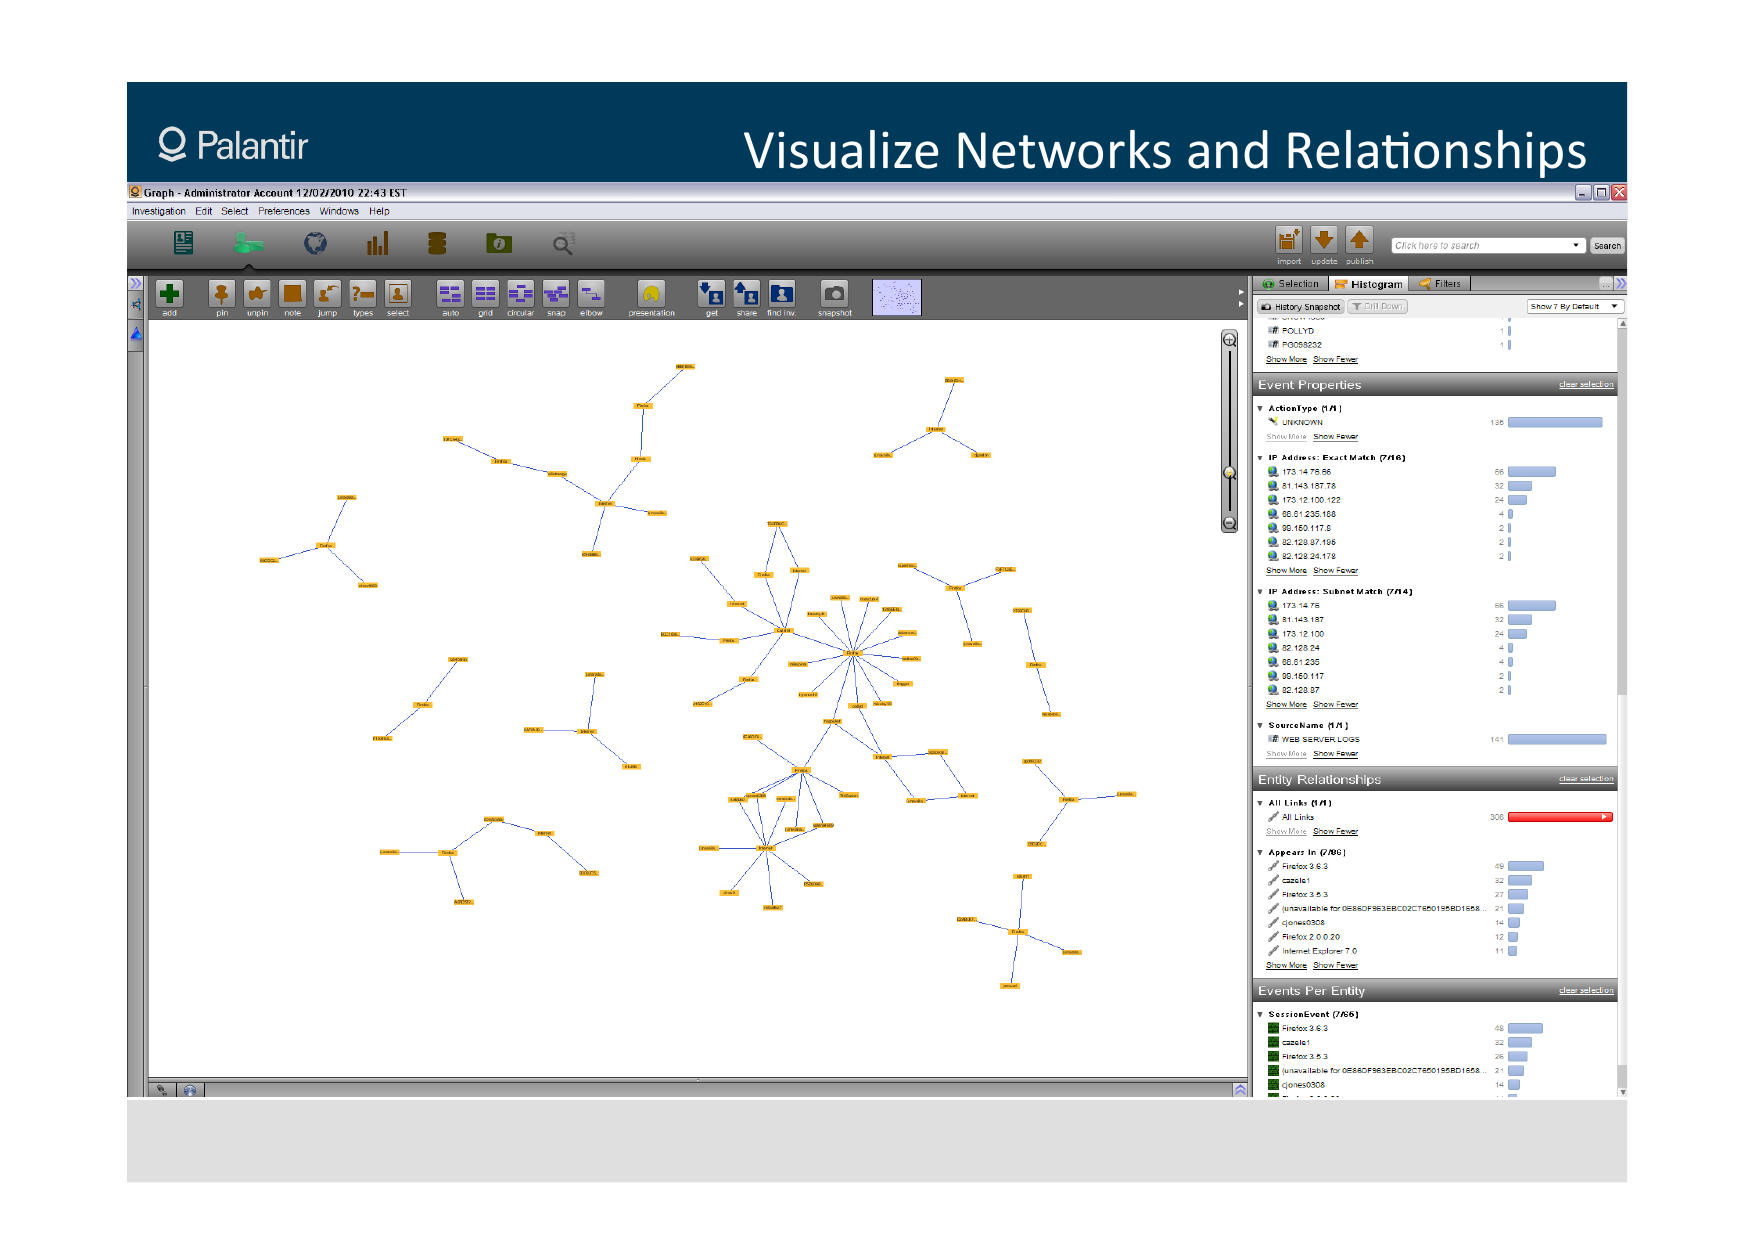1755x1240 pixels.
Task: Open the green graph application icon
Action: pos(248,243)
